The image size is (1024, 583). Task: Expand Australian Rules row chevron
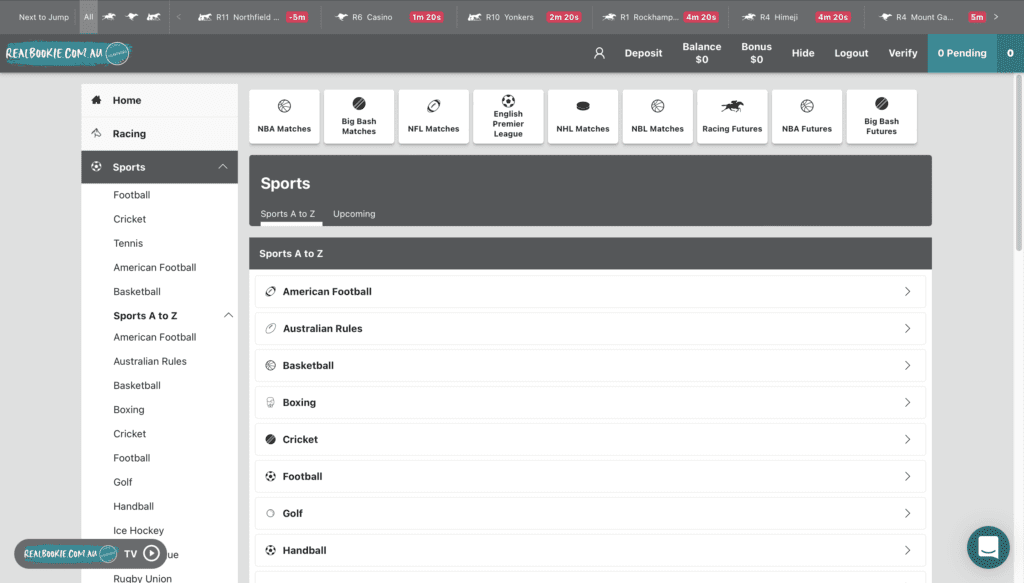(x=907, y=328)
